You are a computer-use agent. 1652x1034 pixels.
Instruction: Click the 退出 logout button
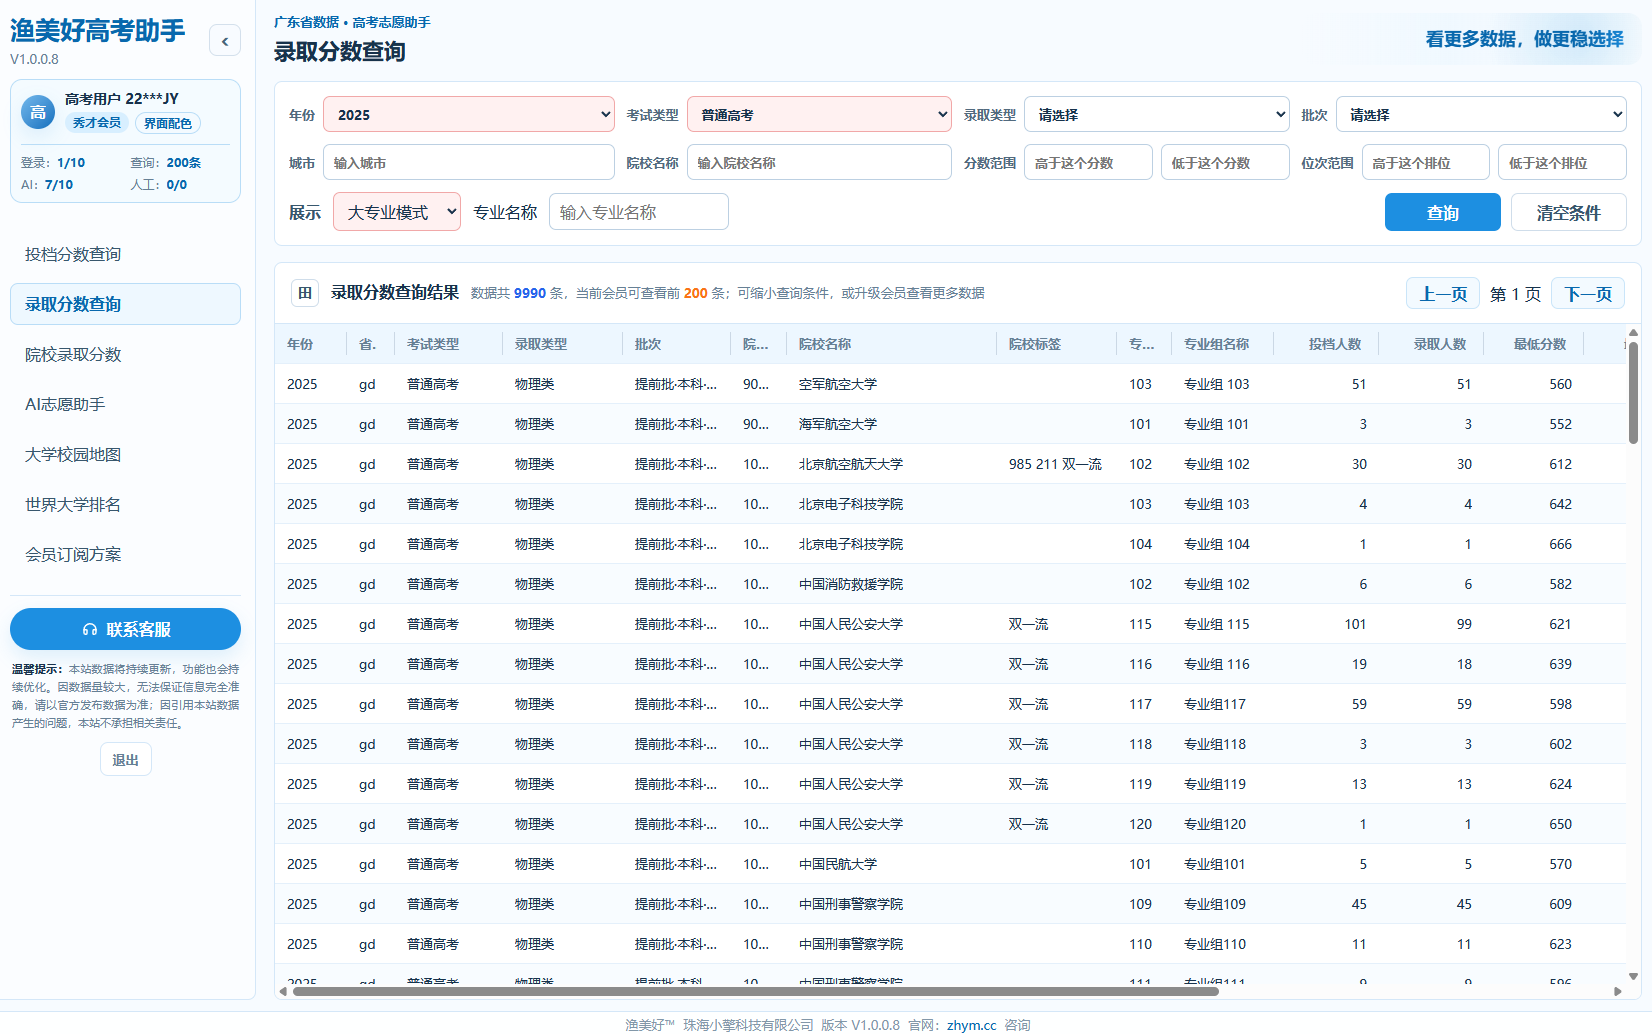coord(126,760)
